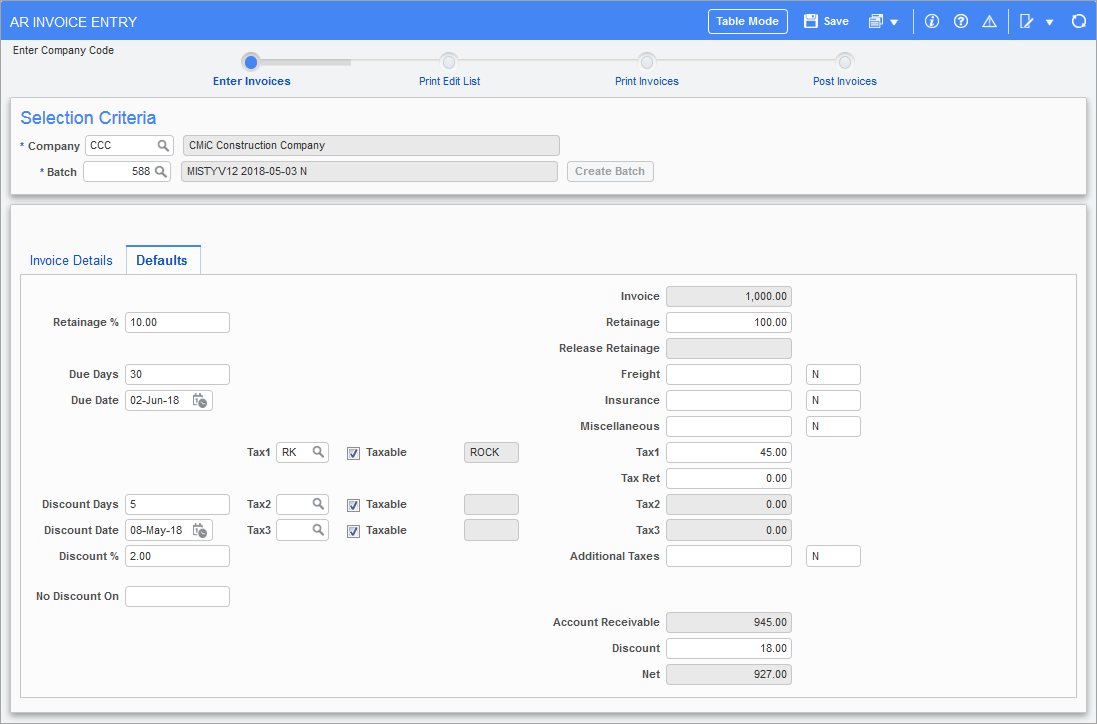Click the Post Invoices progress circle
The image size is (1097, 724).
(x=845, y=62)
